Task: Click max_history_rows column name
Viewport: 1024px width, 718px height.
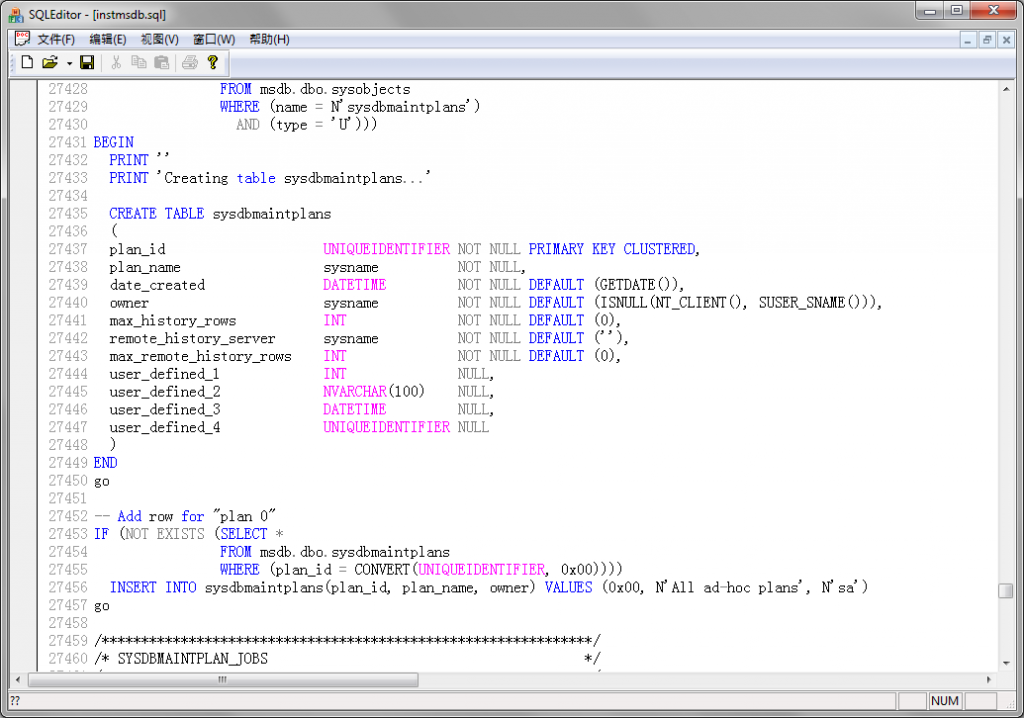Action: tap(173, 321)
